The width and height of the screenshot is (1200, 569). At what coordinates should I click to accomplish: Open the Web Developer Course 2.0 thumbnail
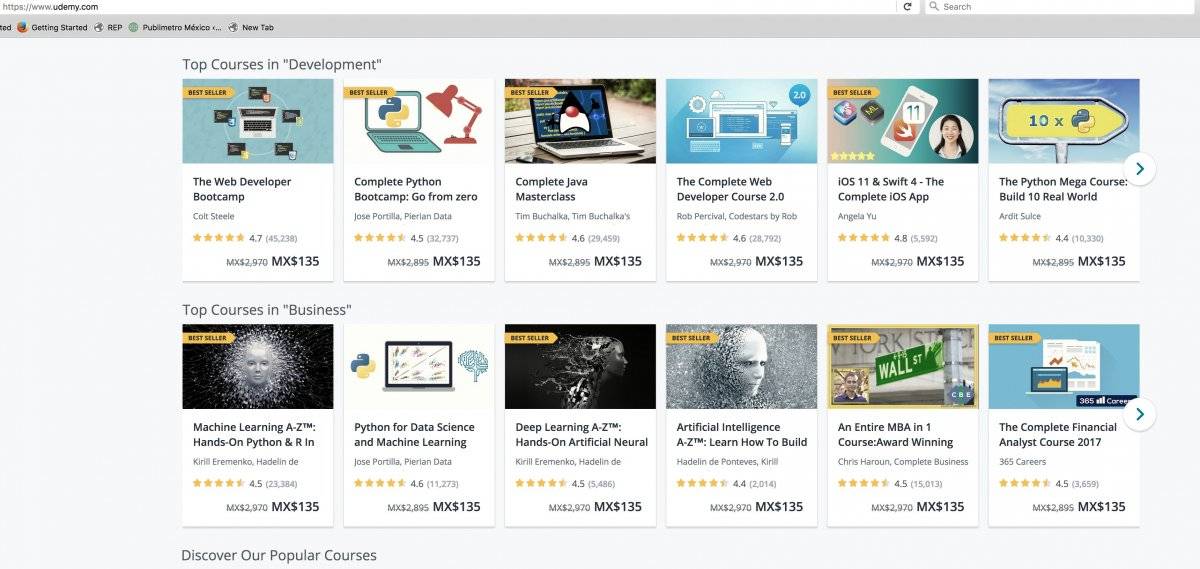pyautogui.click(x=742, y=121)
